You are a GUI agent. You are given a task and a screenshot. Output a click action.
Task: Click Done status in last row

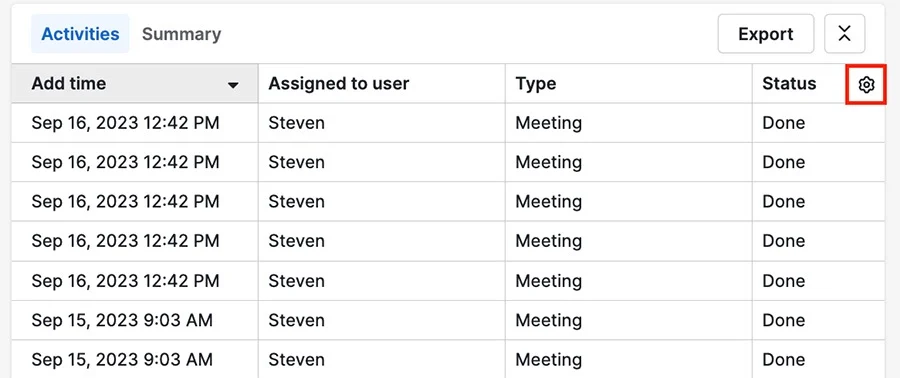[x=783, y=360]
